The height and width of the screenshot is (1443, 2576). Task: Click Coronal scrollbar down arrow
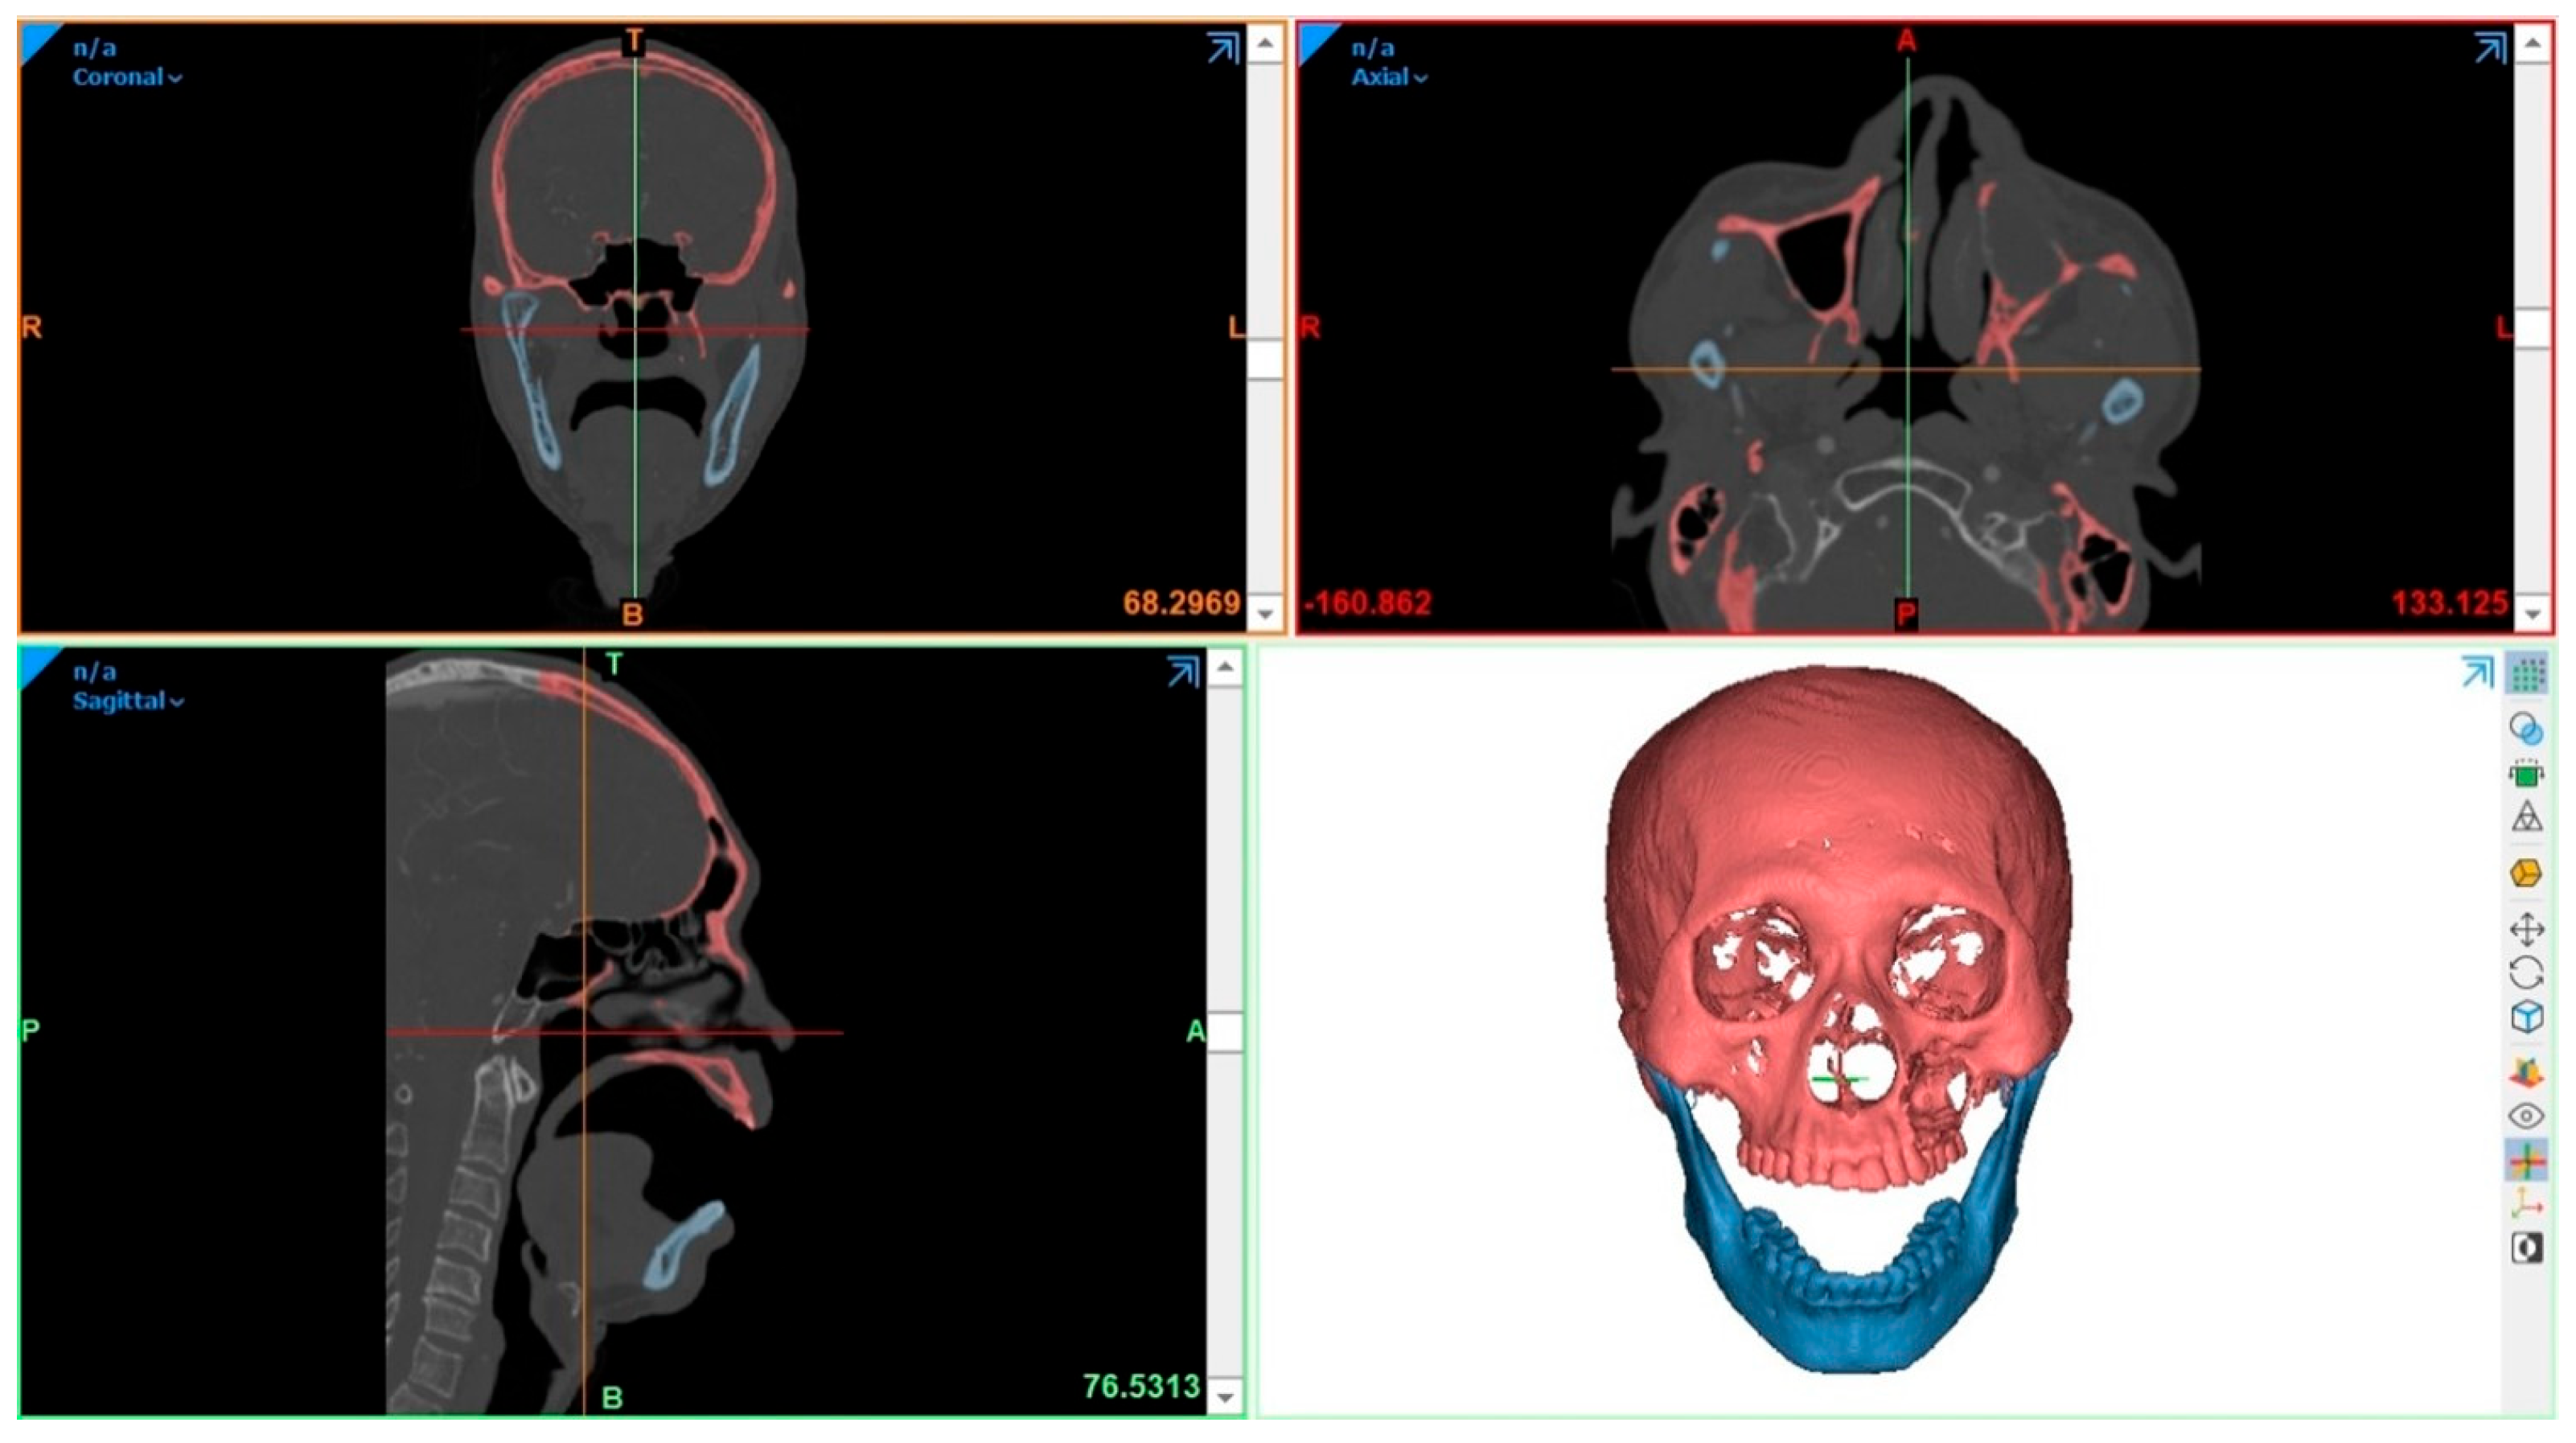click(1265, 612)
